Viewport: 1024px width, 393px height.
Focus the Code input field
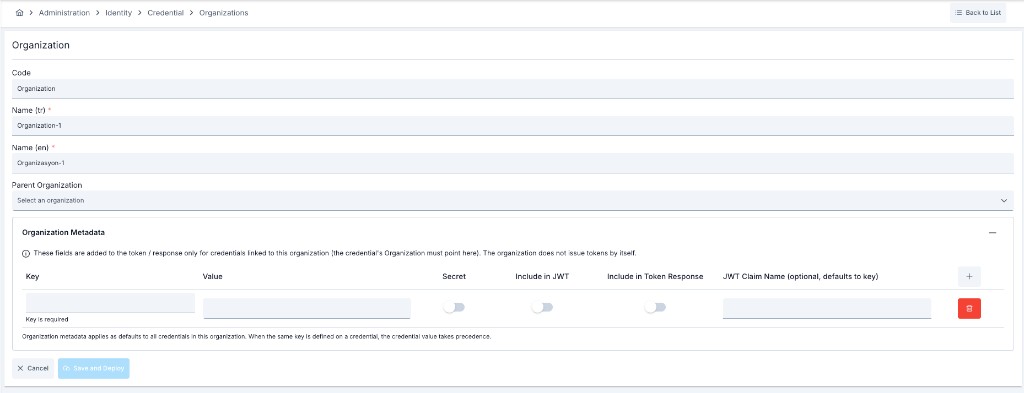pyautogui.click(x=512, y=89)
